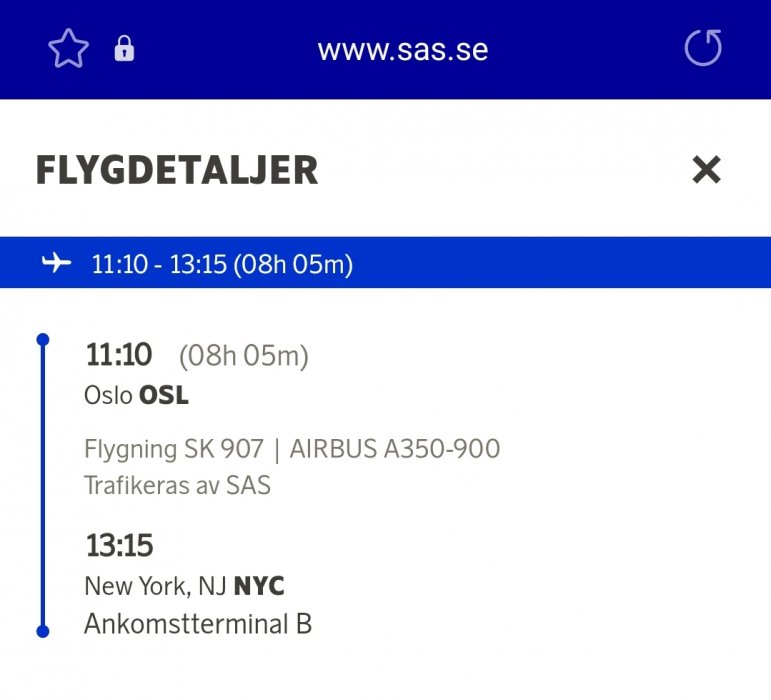Click the padlock security icon
Viewport: 771px width, 700px height.
(124, 49)
